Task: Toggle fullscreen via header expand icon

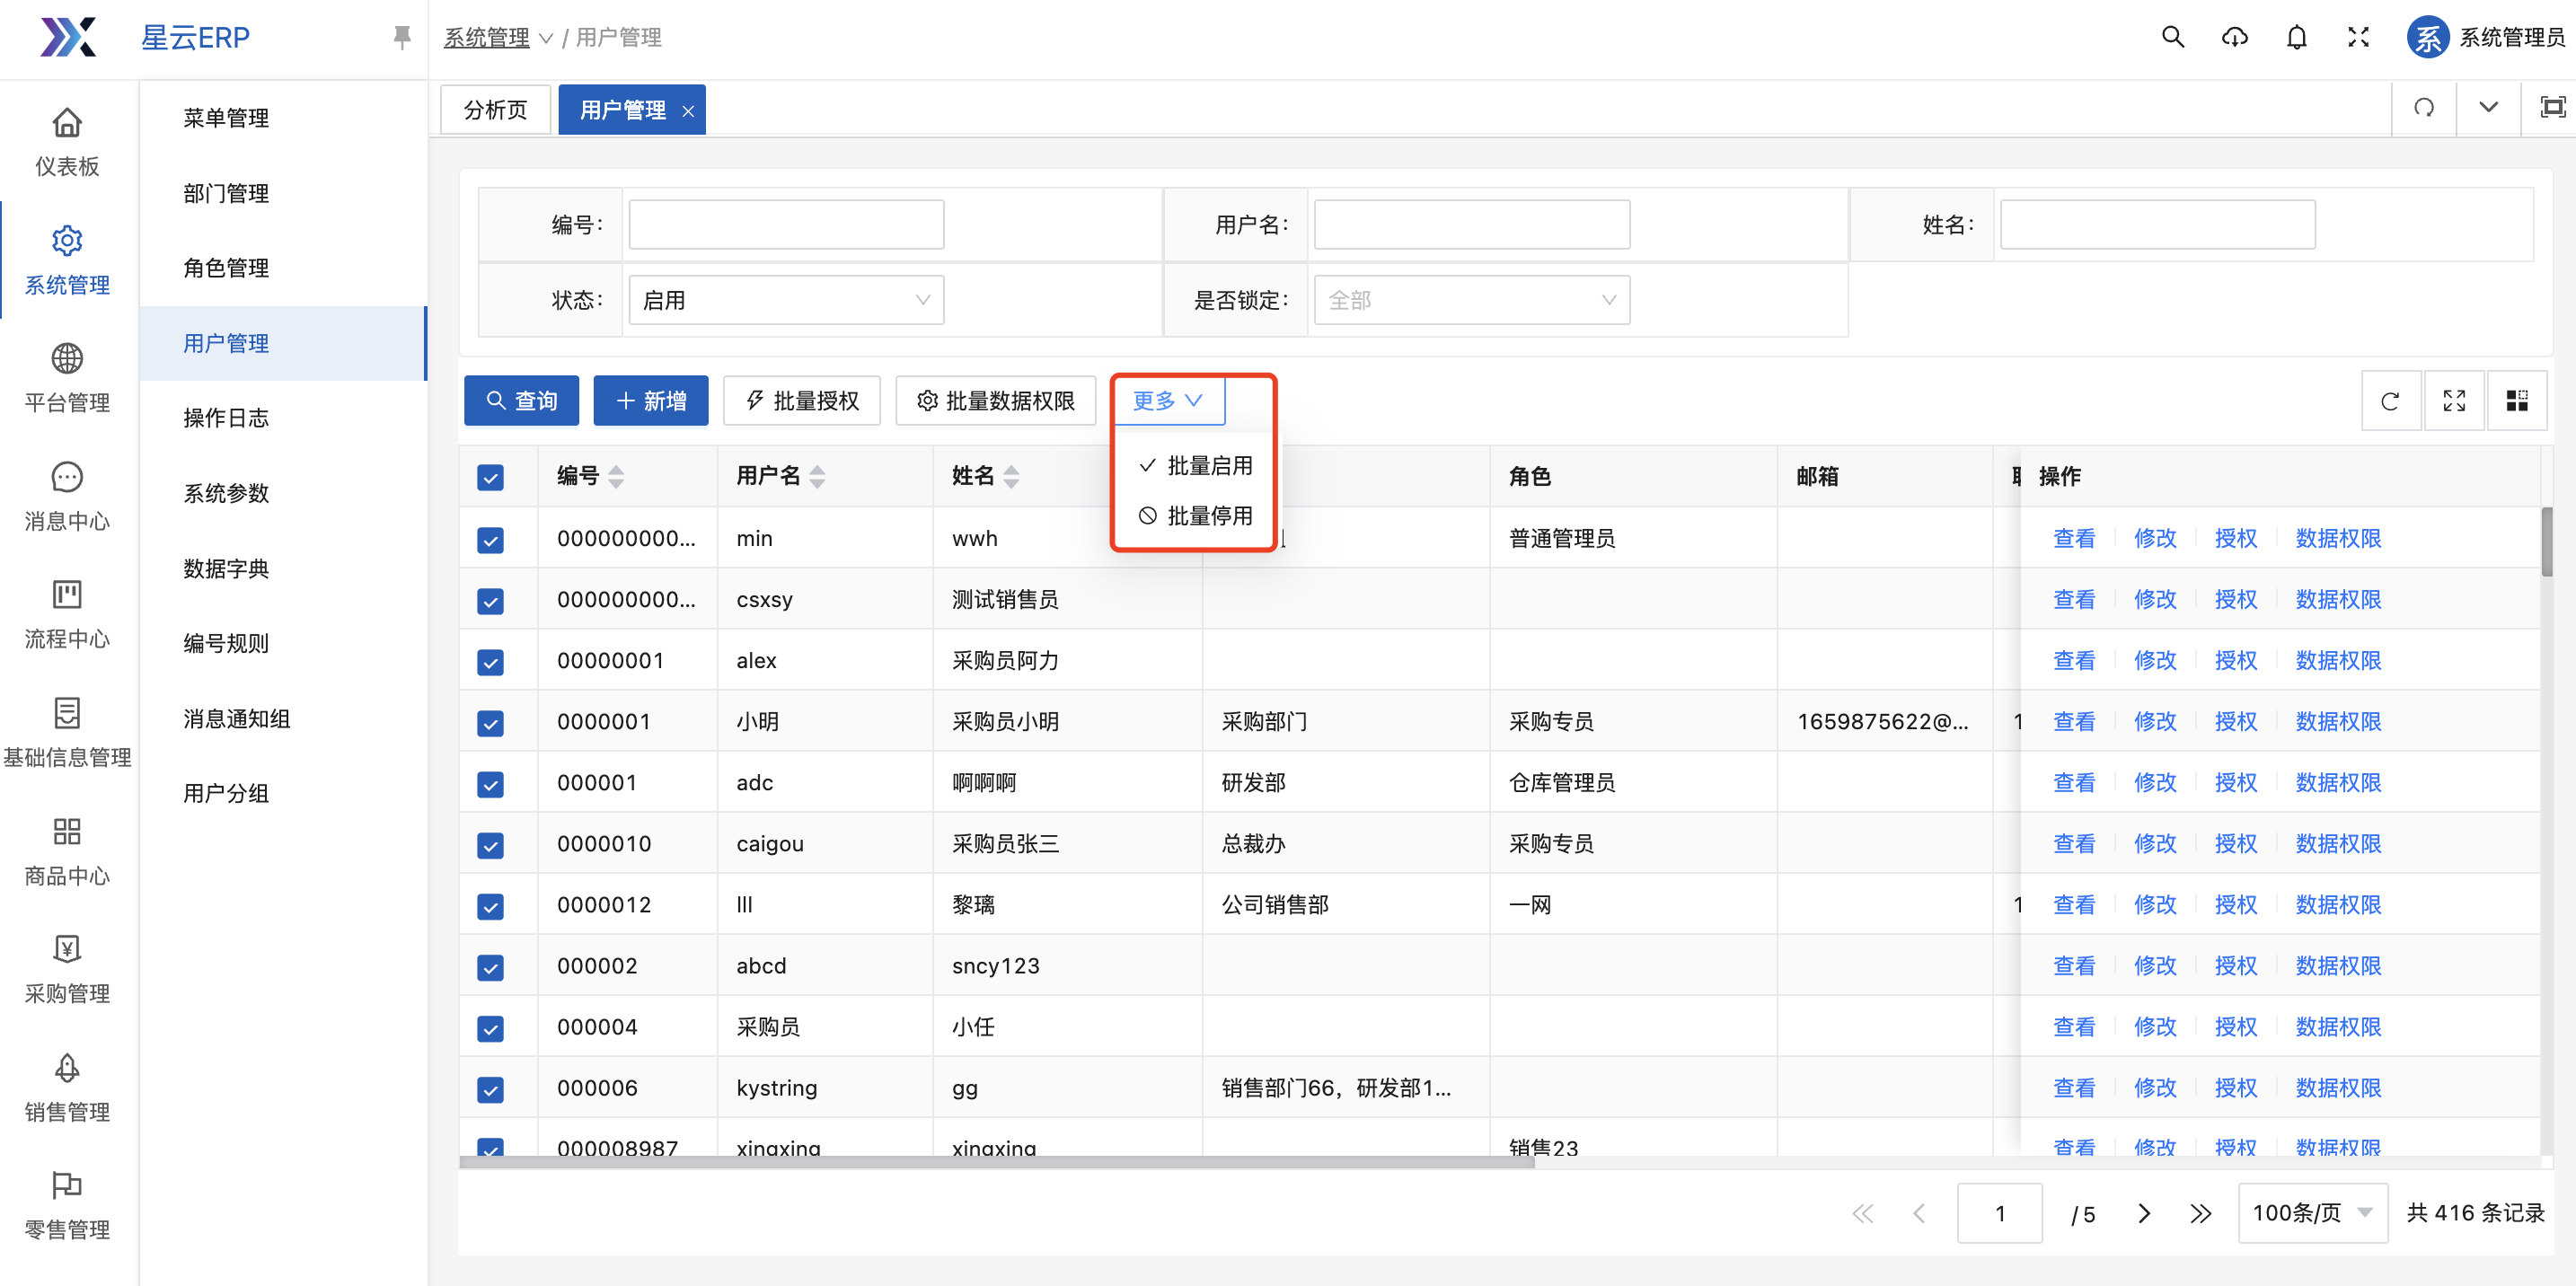Action: tap(2358, 37)
